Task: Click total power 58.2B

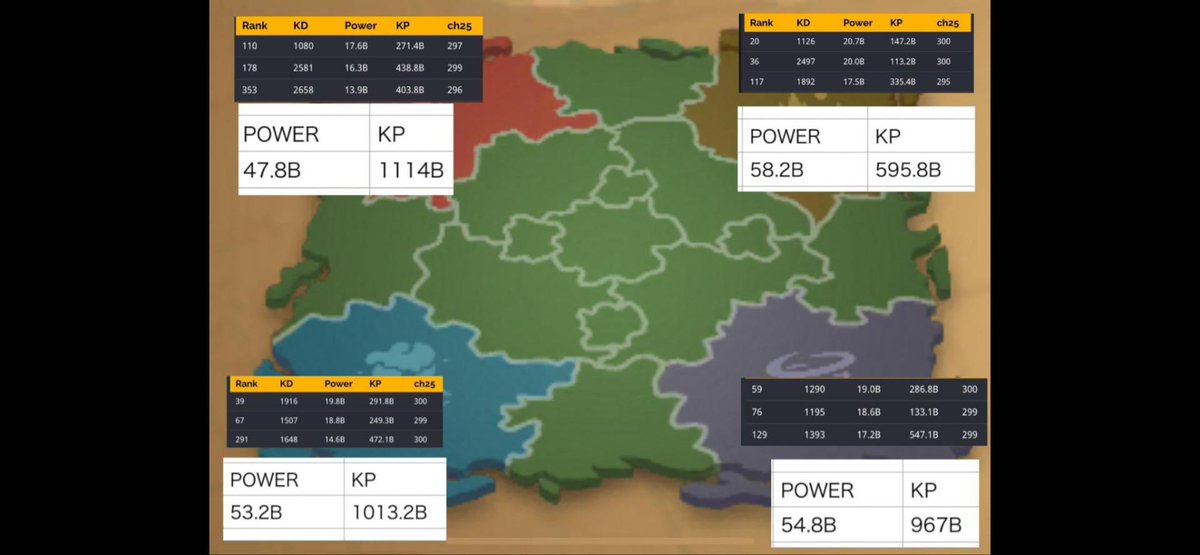Action: click(777, 170)
